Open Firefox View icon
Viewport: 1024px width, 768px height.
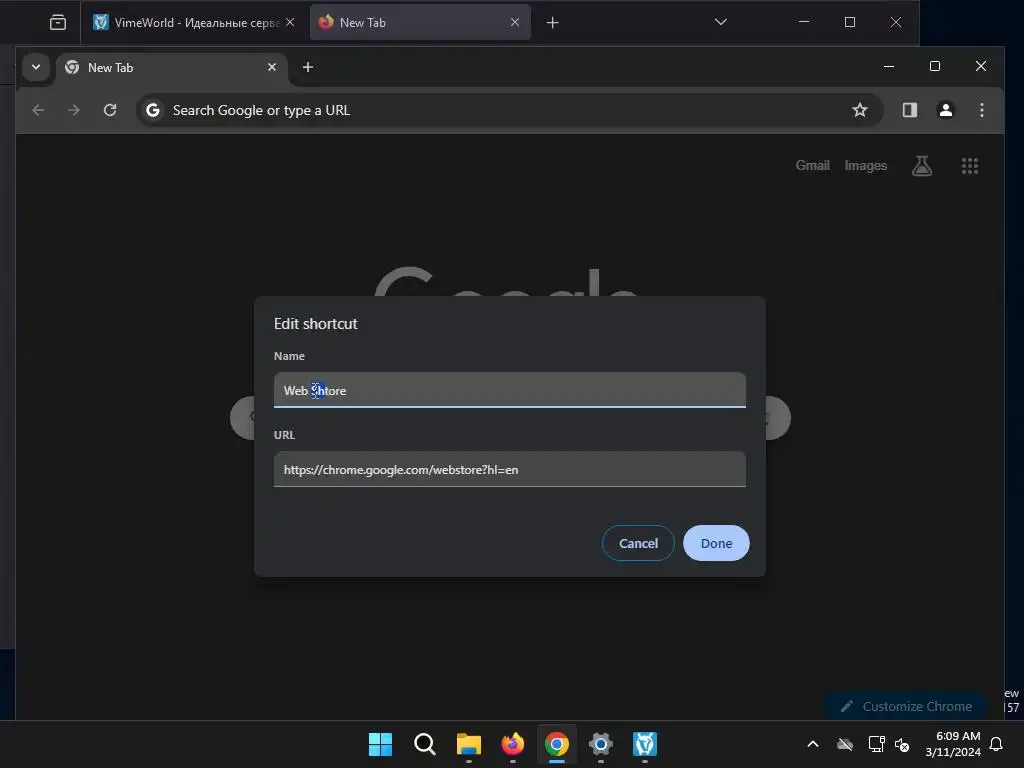click(x=57, y=22)
